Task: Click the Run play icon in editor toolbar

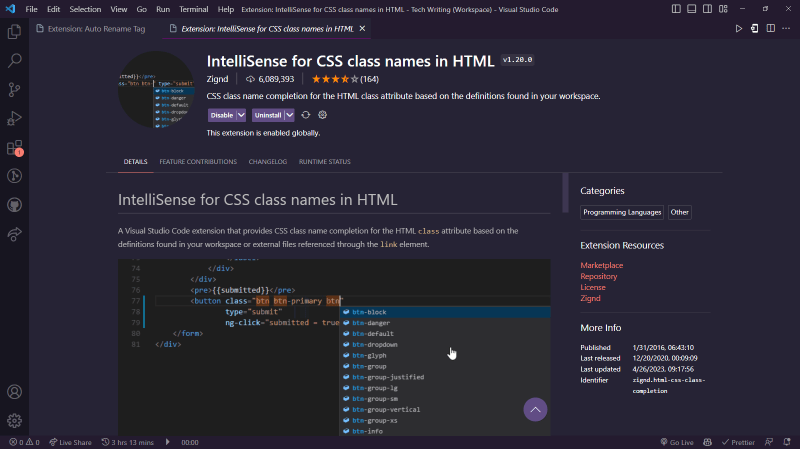Action: [x=738, y=29]
